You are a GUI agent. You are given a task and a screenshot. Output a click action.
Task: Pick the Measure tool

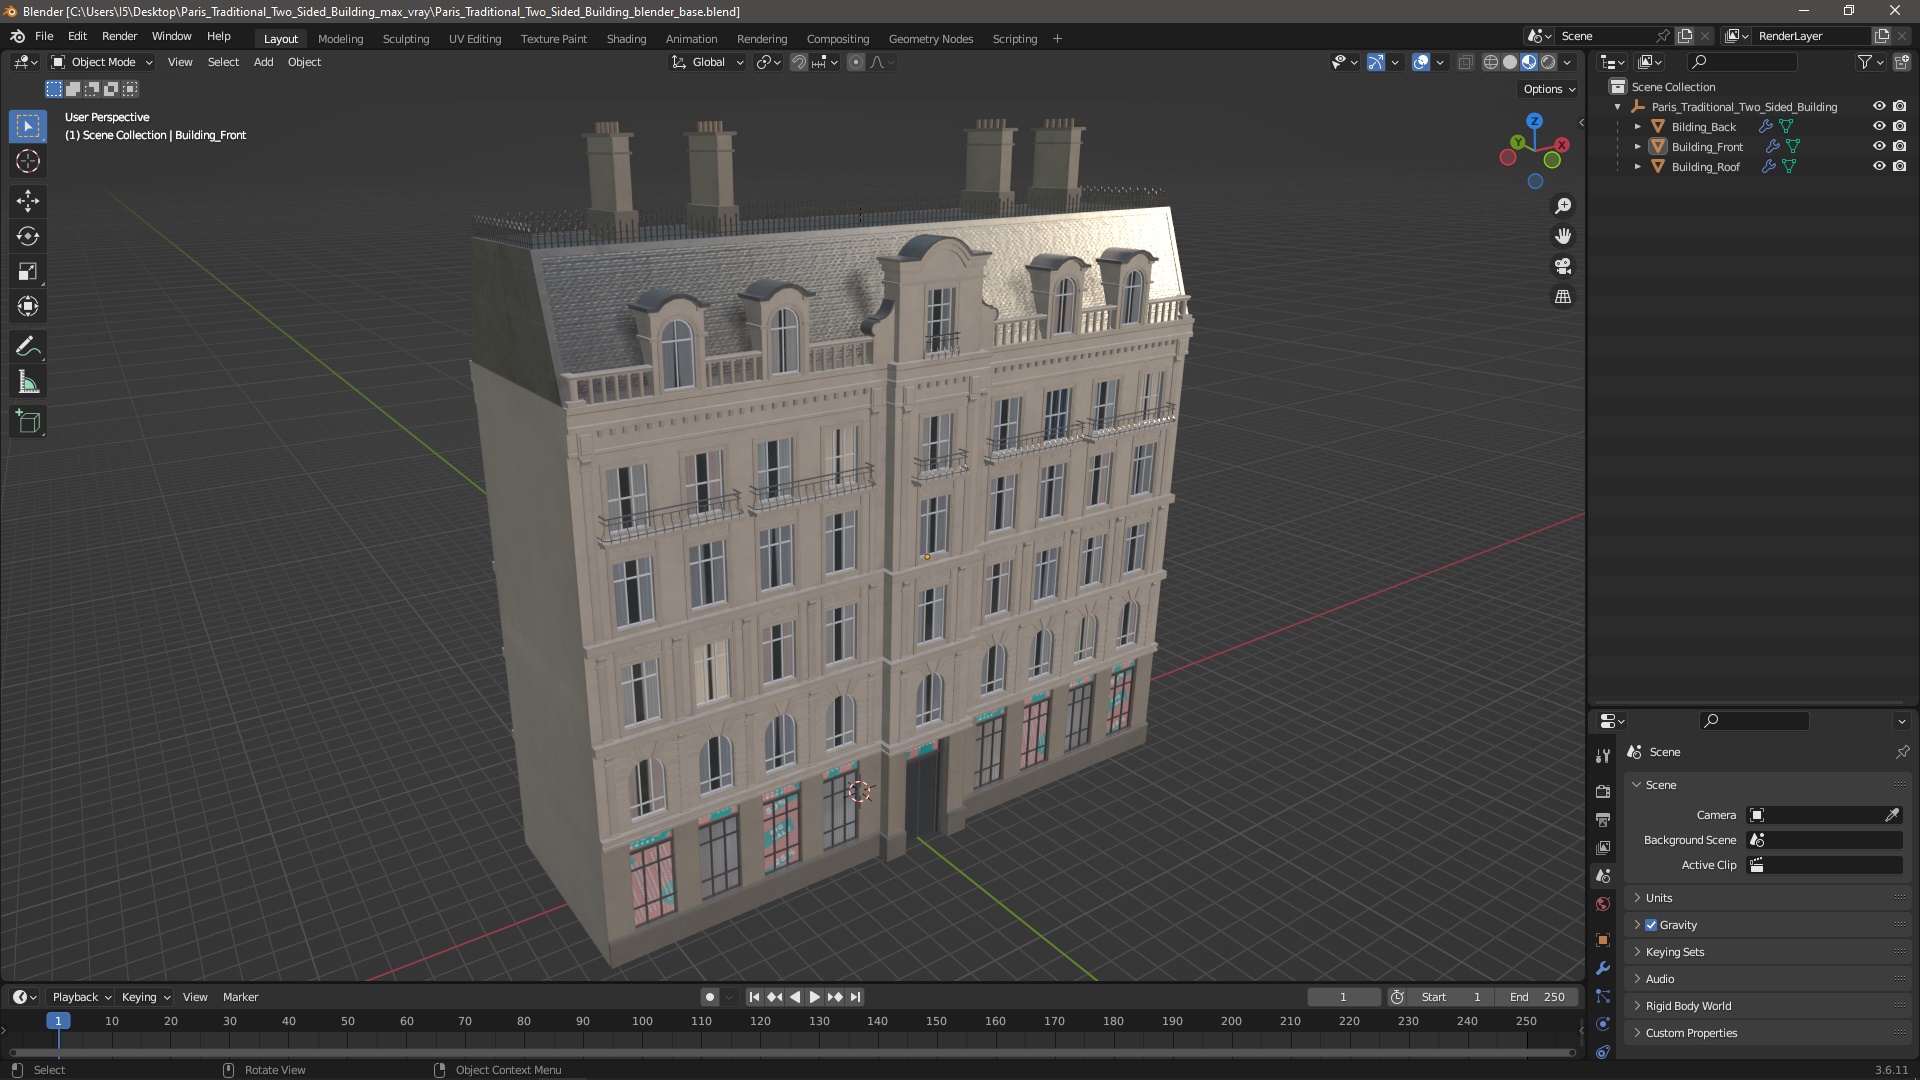pyautogui.click(x=27, y=383)
